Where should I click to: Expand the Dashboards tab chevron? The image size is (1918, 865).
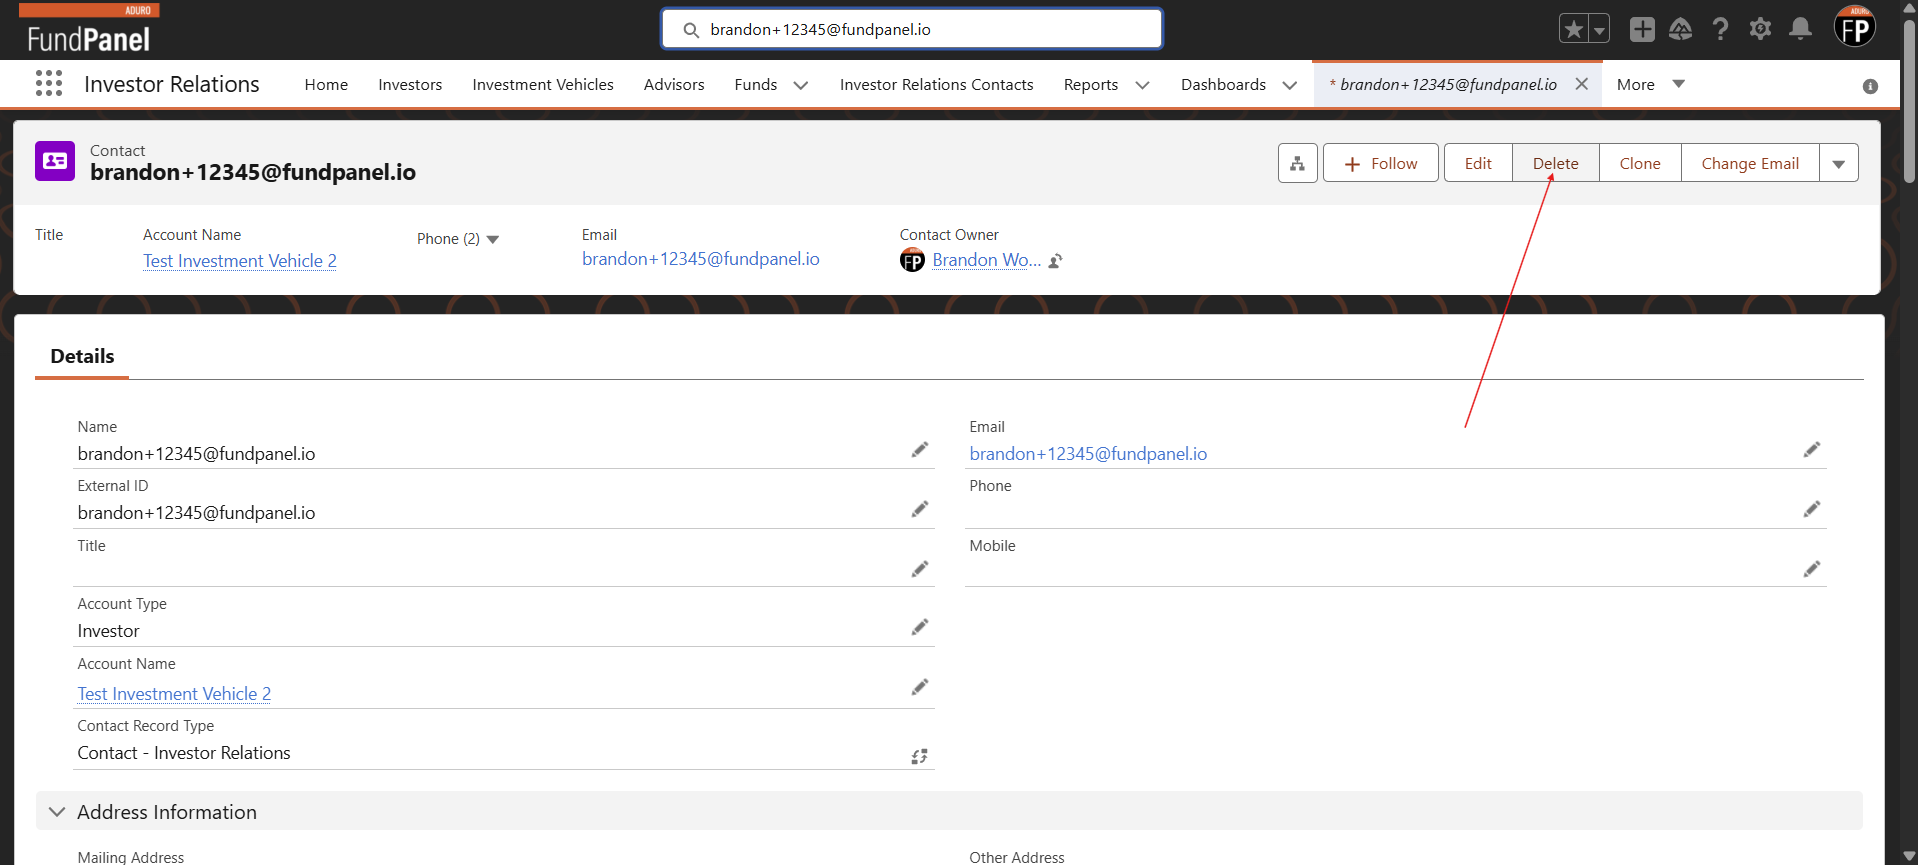click(1290, 85)
